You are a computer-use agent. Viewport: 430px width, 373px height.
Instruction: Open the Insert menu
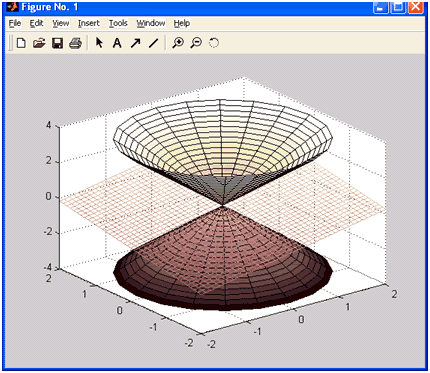89,23
